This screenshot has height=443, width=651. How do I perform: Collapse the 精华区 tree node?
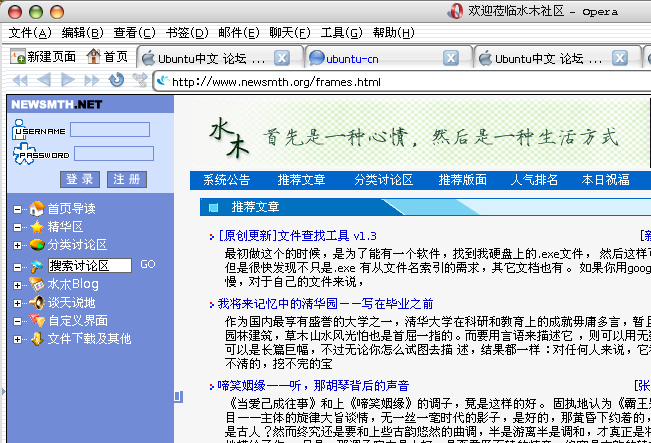[x=17, y=228]
